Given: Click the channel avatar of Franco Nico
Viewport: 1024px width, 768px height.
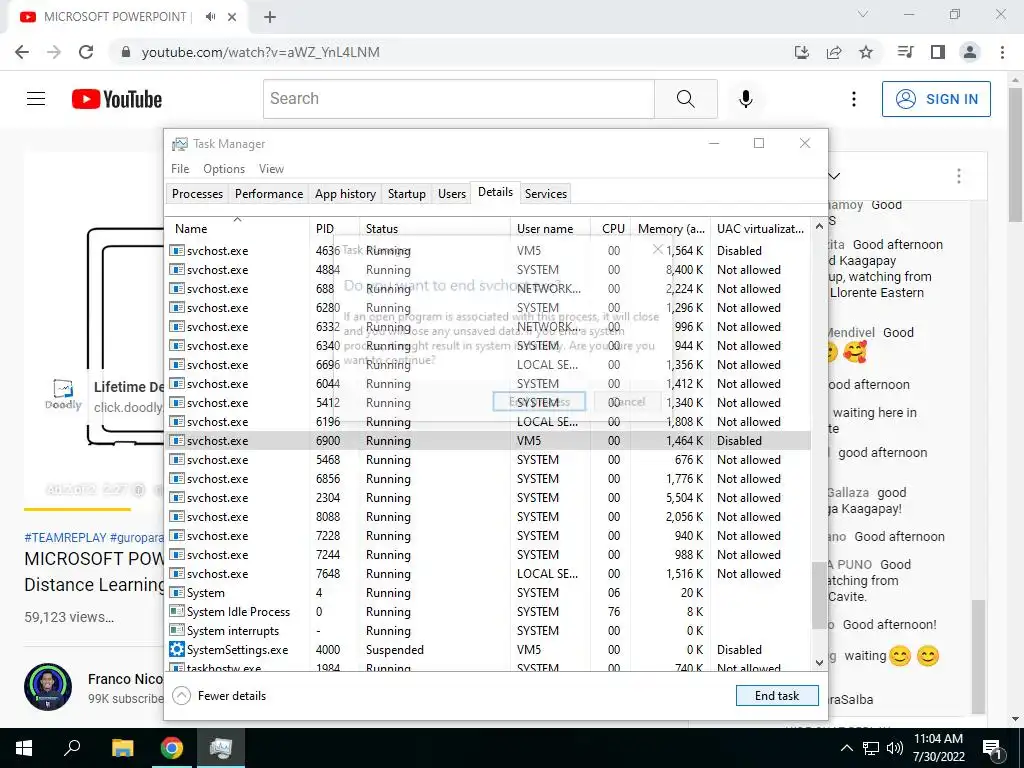Looking at the screenshot, I should point(48,687).
